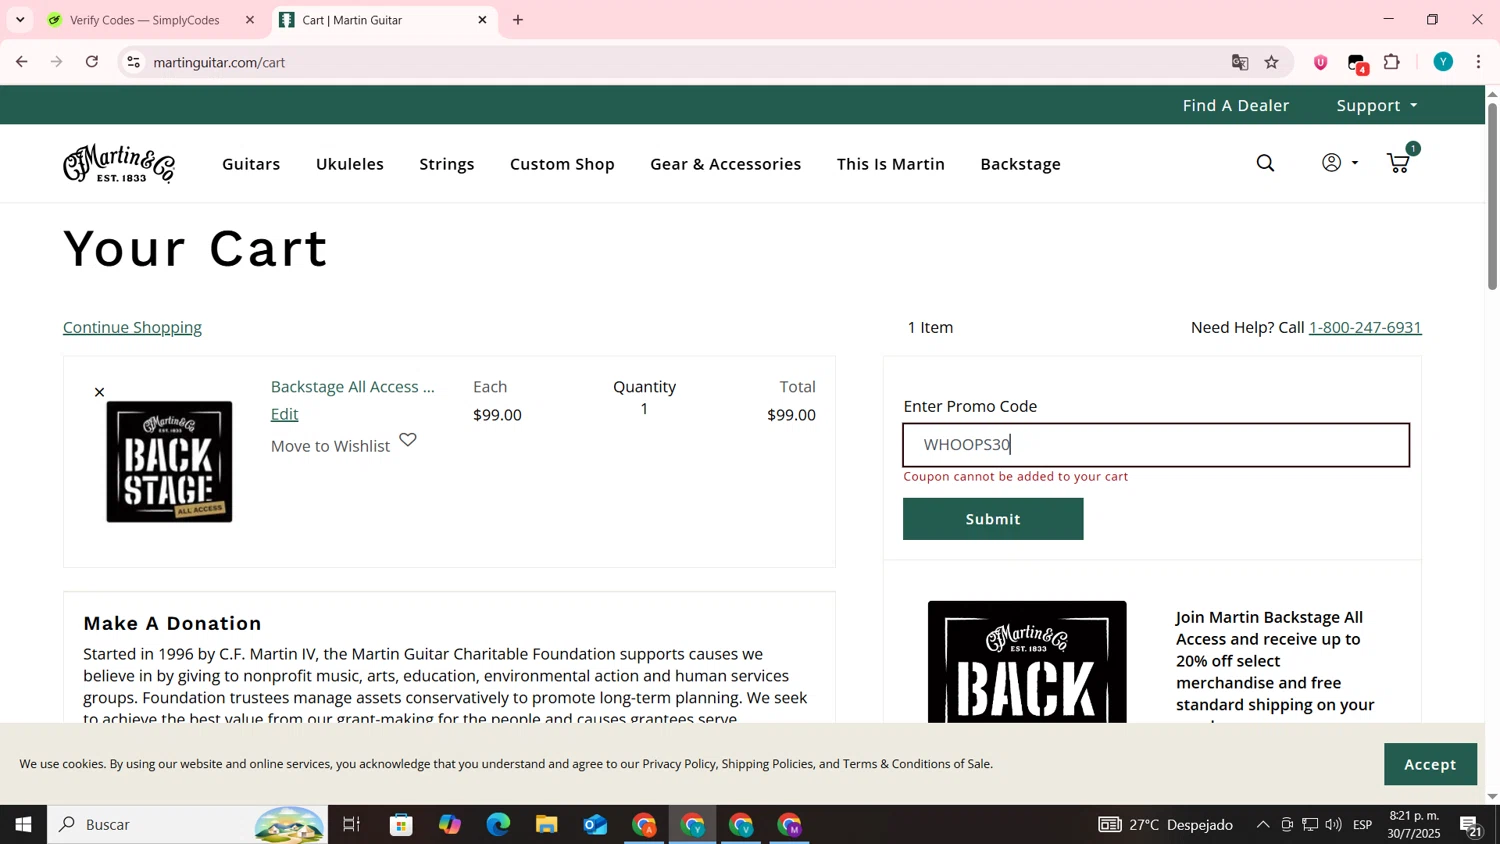This screenshot has width=1500, height=844.
Task: Reload the page with refresh icon
Action: (x=92, y=62)
